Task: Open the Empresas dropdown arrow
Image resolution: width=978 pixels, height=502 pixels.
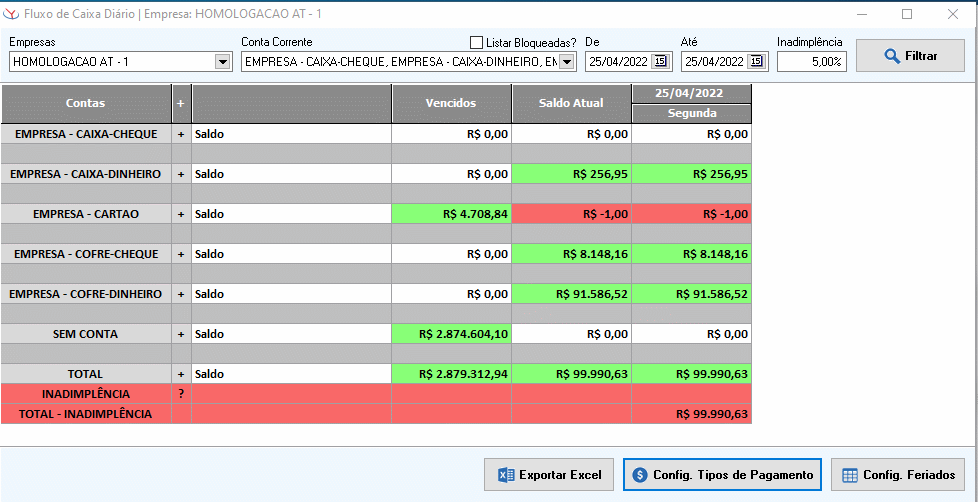Action: click(222, 61)
